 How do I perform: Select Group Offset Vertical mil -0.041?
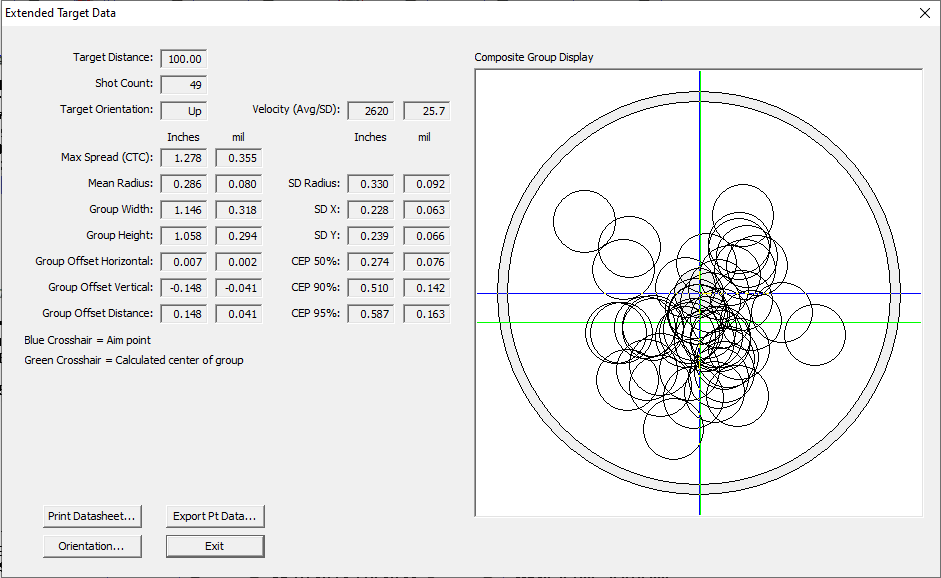(x=239, y=288)
